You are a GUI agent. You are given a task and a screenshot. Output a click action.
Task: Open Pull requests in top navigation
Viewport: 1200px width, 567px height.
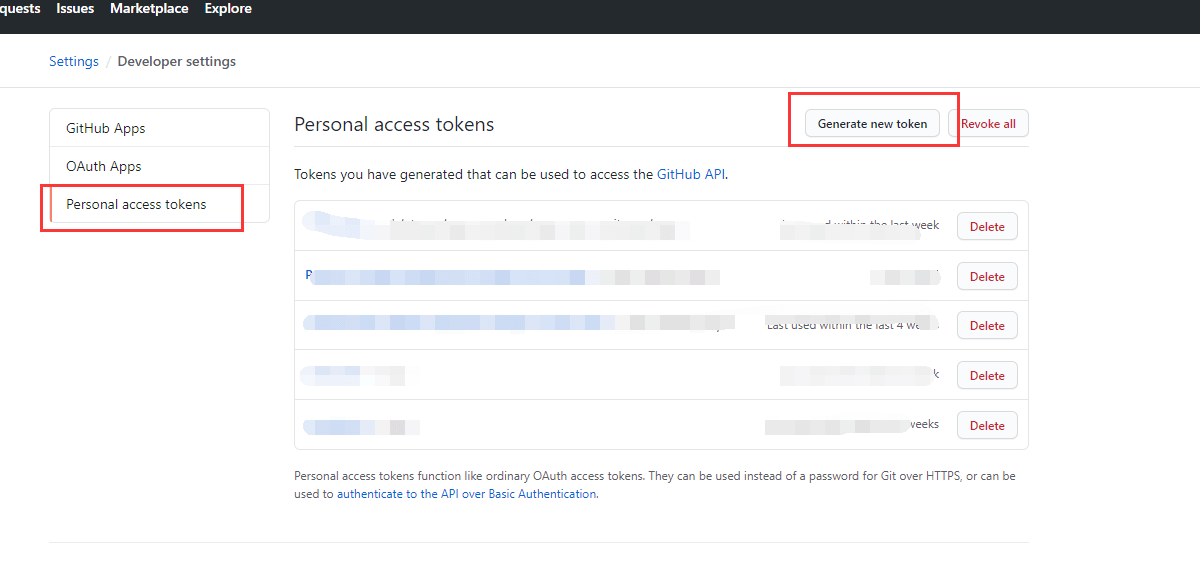(x=18, y=9)
